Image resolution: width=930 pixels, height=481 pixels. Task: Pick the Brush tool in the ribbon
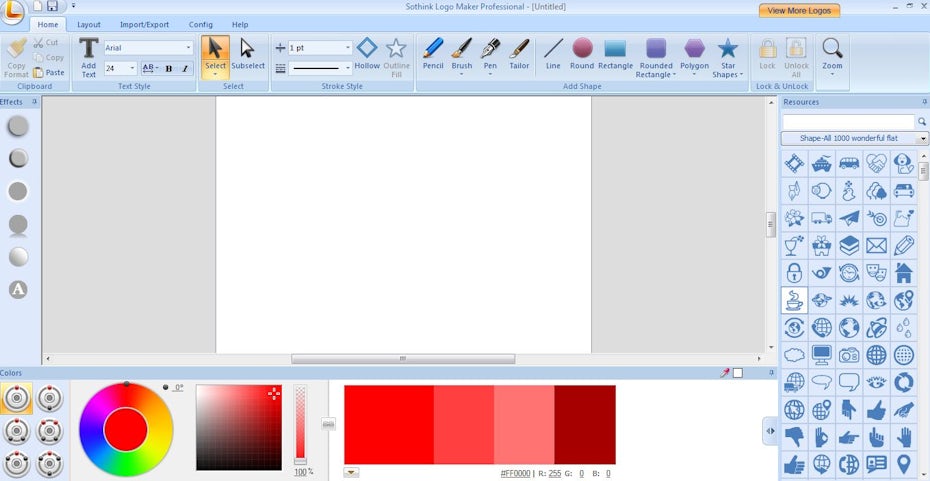point(461,54)
